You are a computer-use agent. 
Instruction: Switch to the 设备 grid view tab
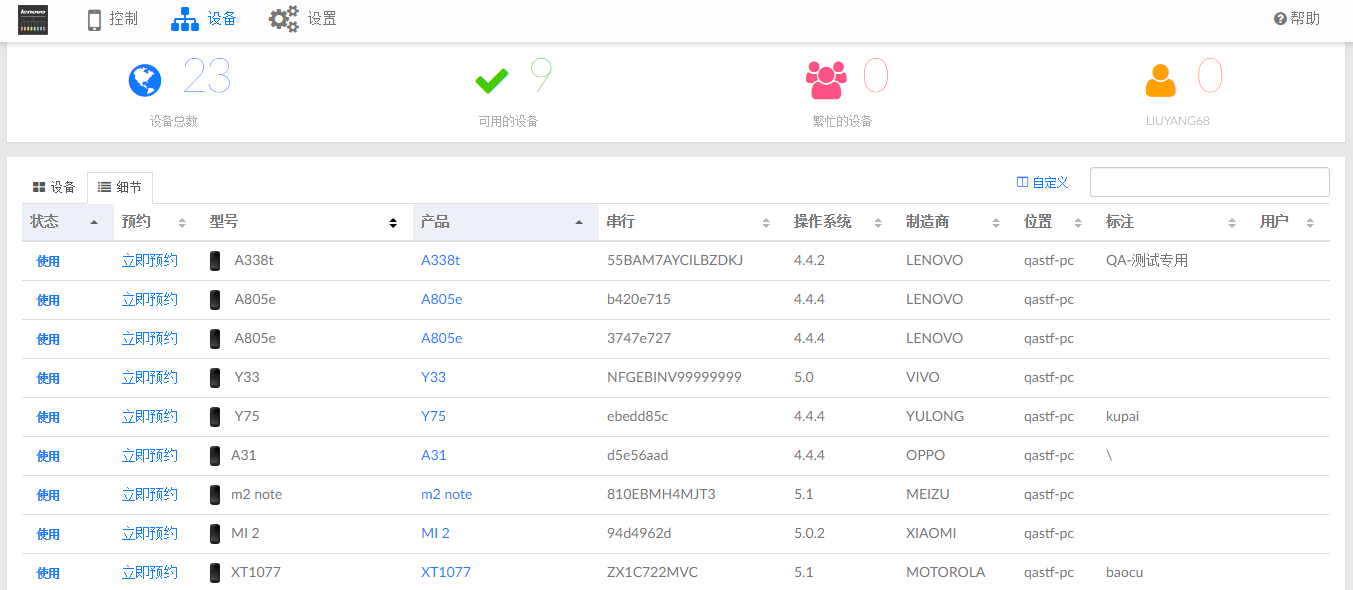coord(54,187)
